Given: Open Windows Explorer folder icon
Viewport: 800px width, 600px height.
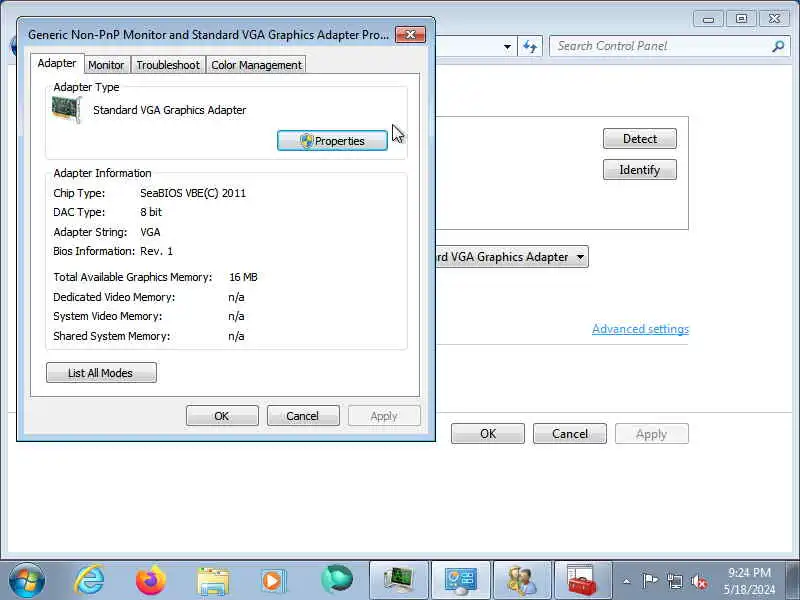Looking at the screenshot, I should pos(213,581).
